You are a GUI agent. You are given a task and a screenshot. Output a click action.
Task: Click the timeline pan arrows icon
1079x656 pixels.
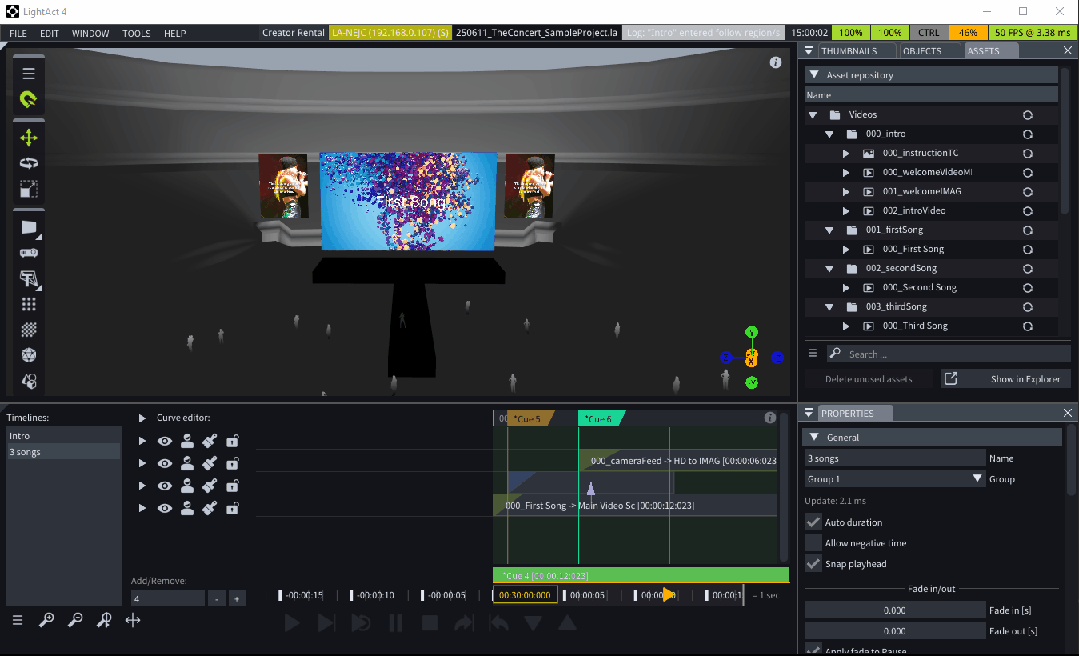pos(133,620)
